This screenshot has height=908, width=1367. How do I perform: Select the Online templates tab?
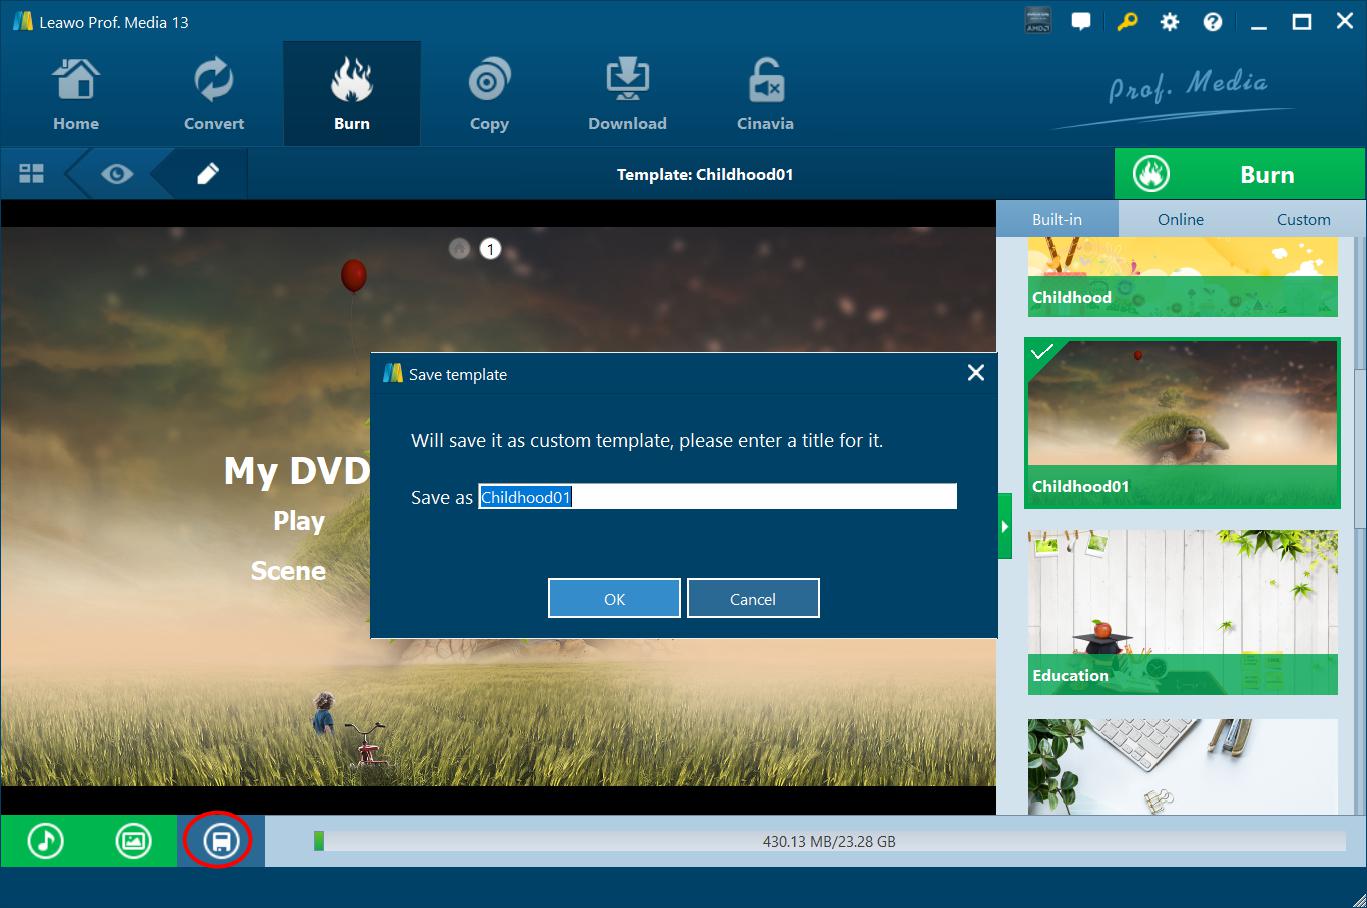pos(1181,219)
